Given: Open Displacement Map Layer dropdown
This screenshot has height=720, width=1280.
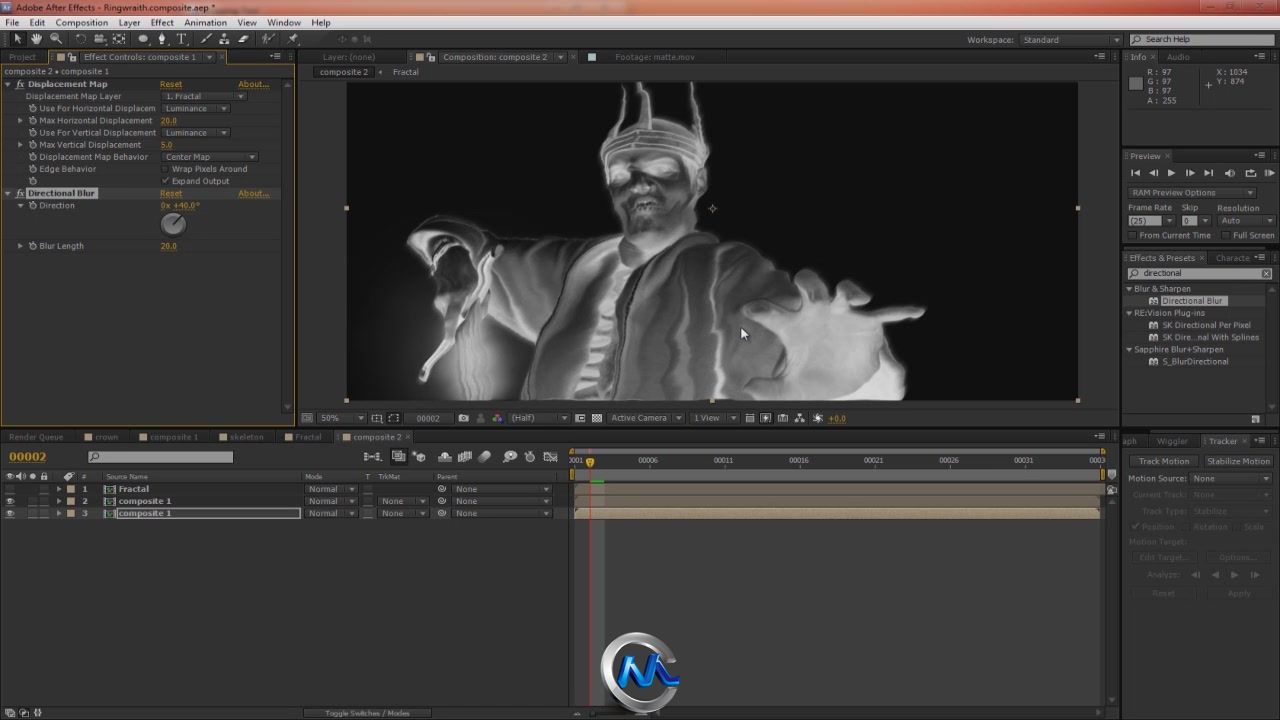Looking at the screenshot, I should (204, 96).
